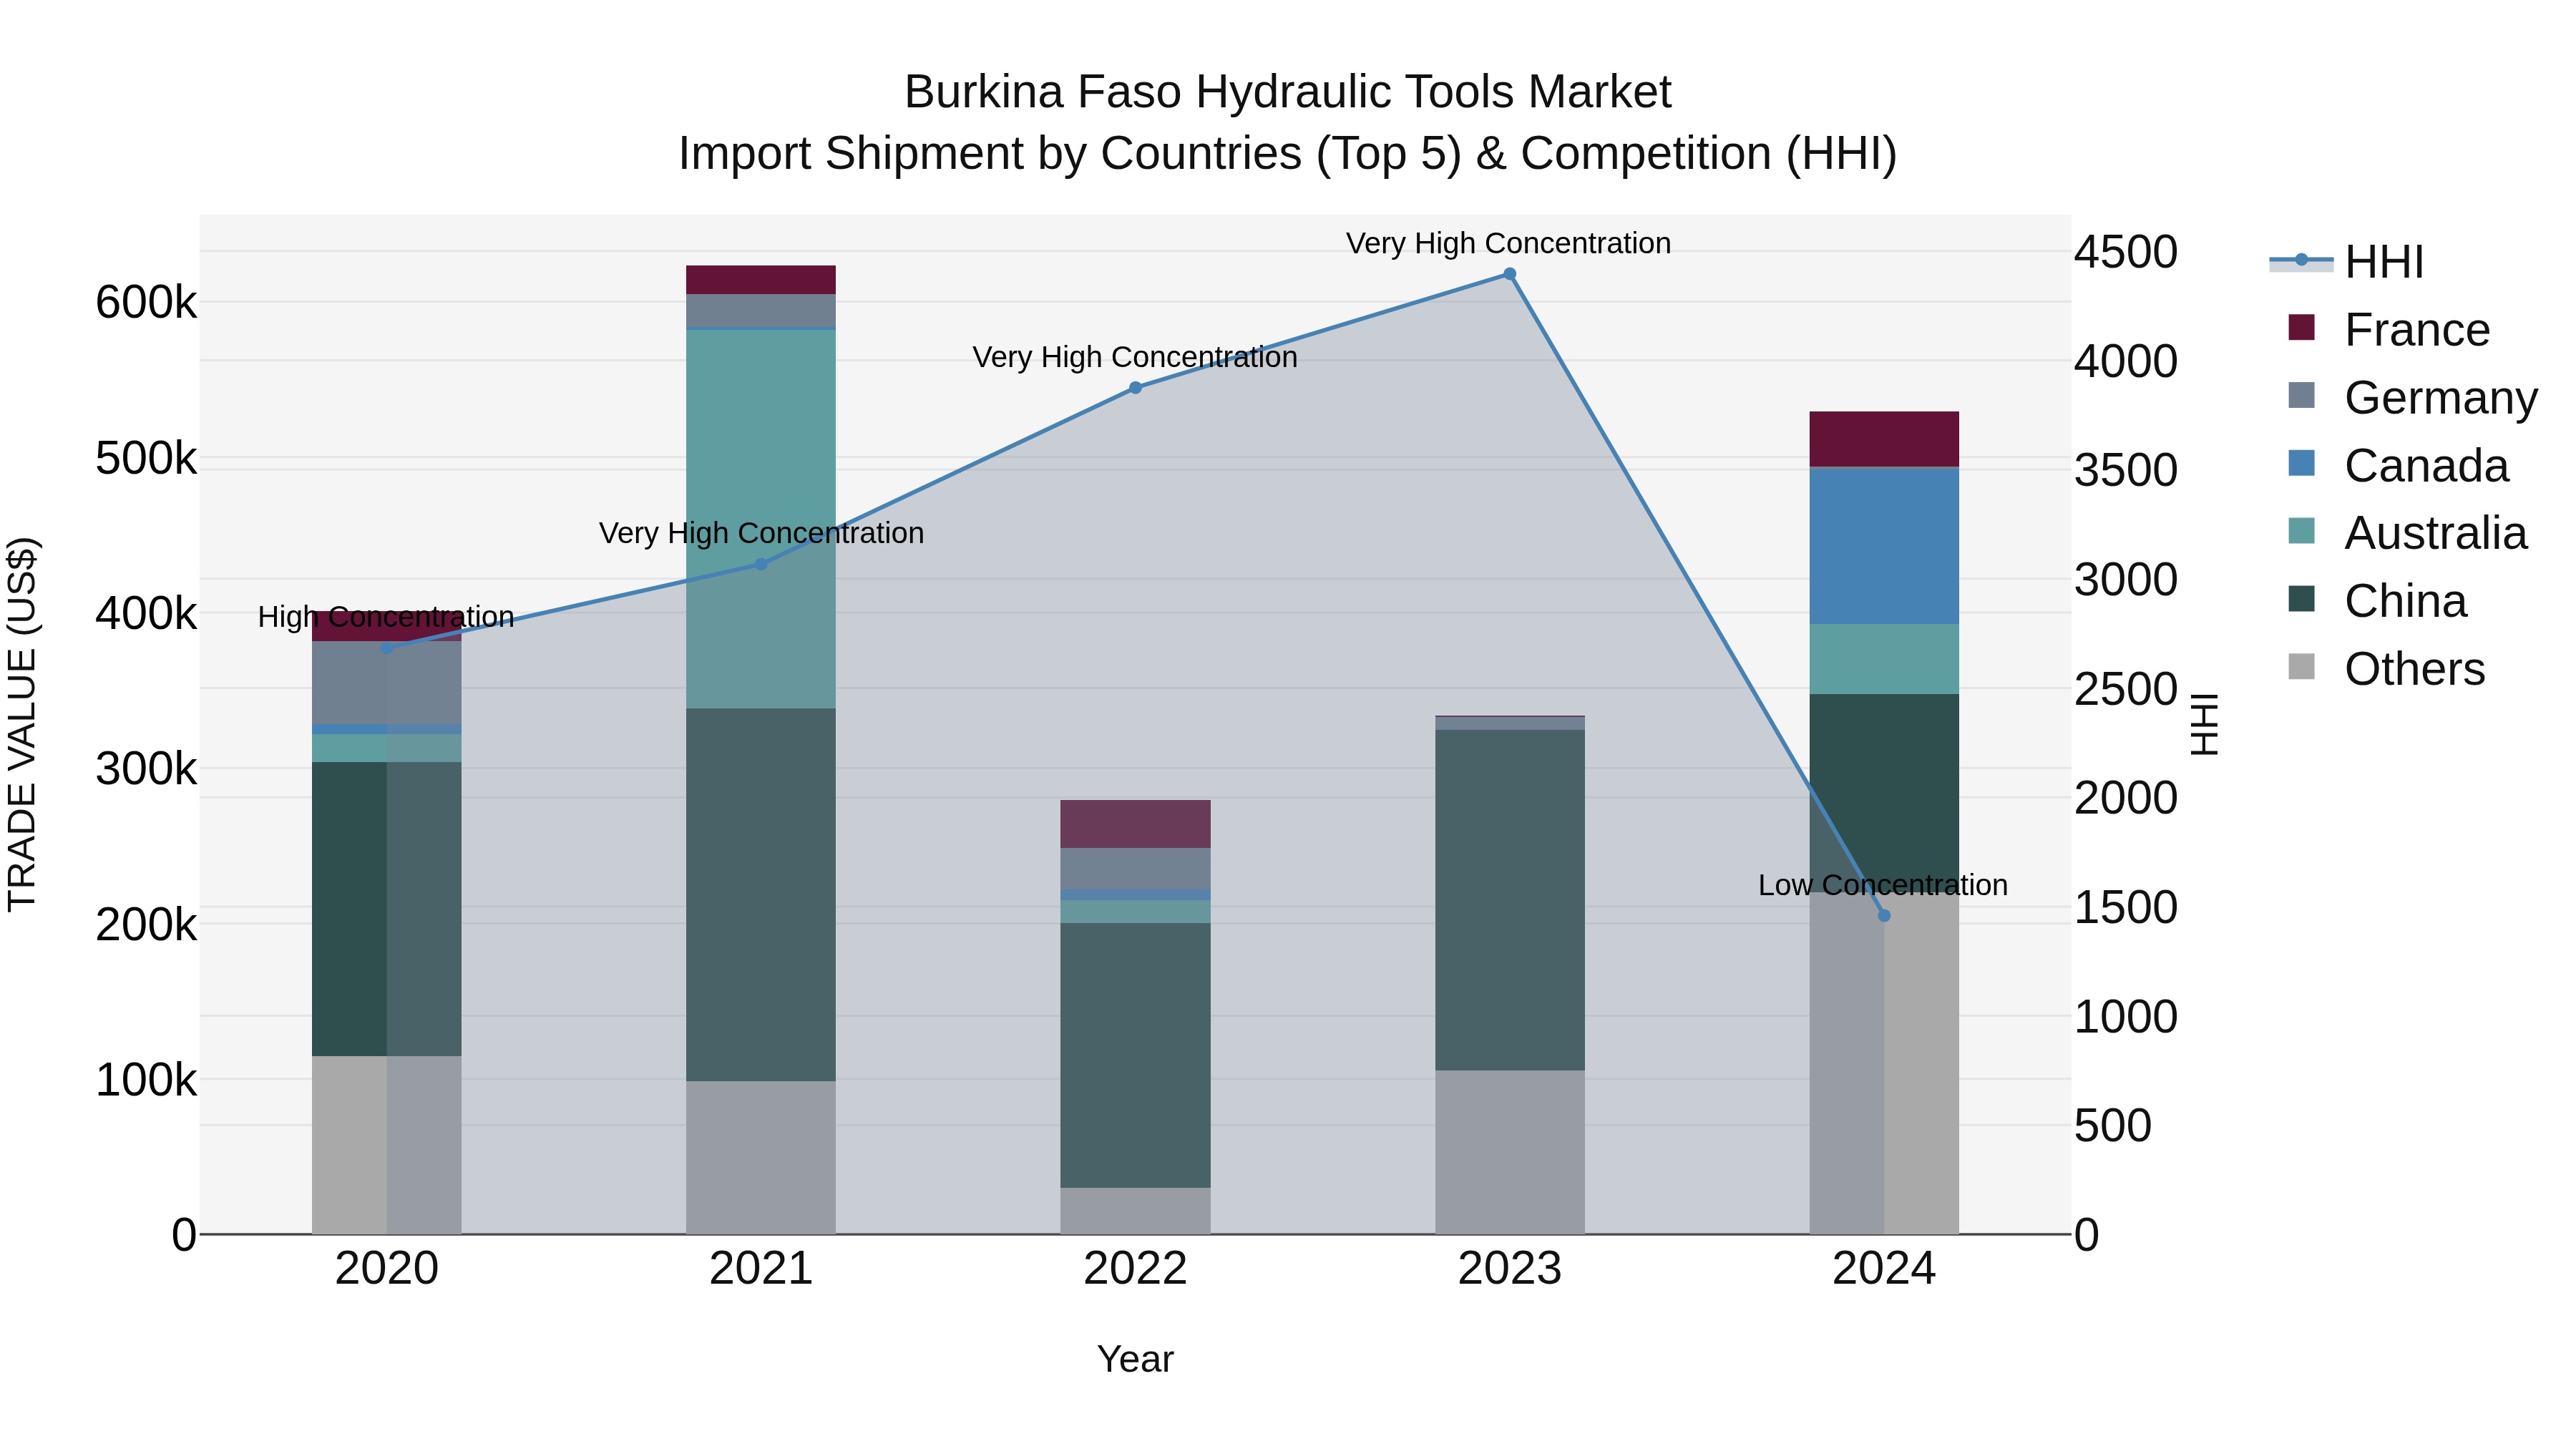Screen dimensions: 2576x1449
Task: Click the Germany slate legend swatch
Action: coord(2301,395)
